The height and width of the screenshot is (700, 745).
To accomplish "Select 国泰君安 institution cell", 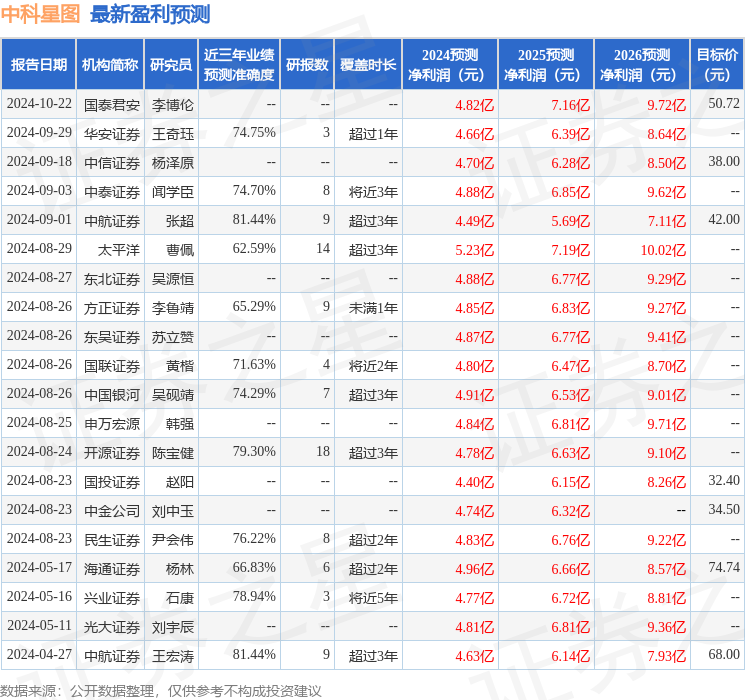I will (112, 105).
